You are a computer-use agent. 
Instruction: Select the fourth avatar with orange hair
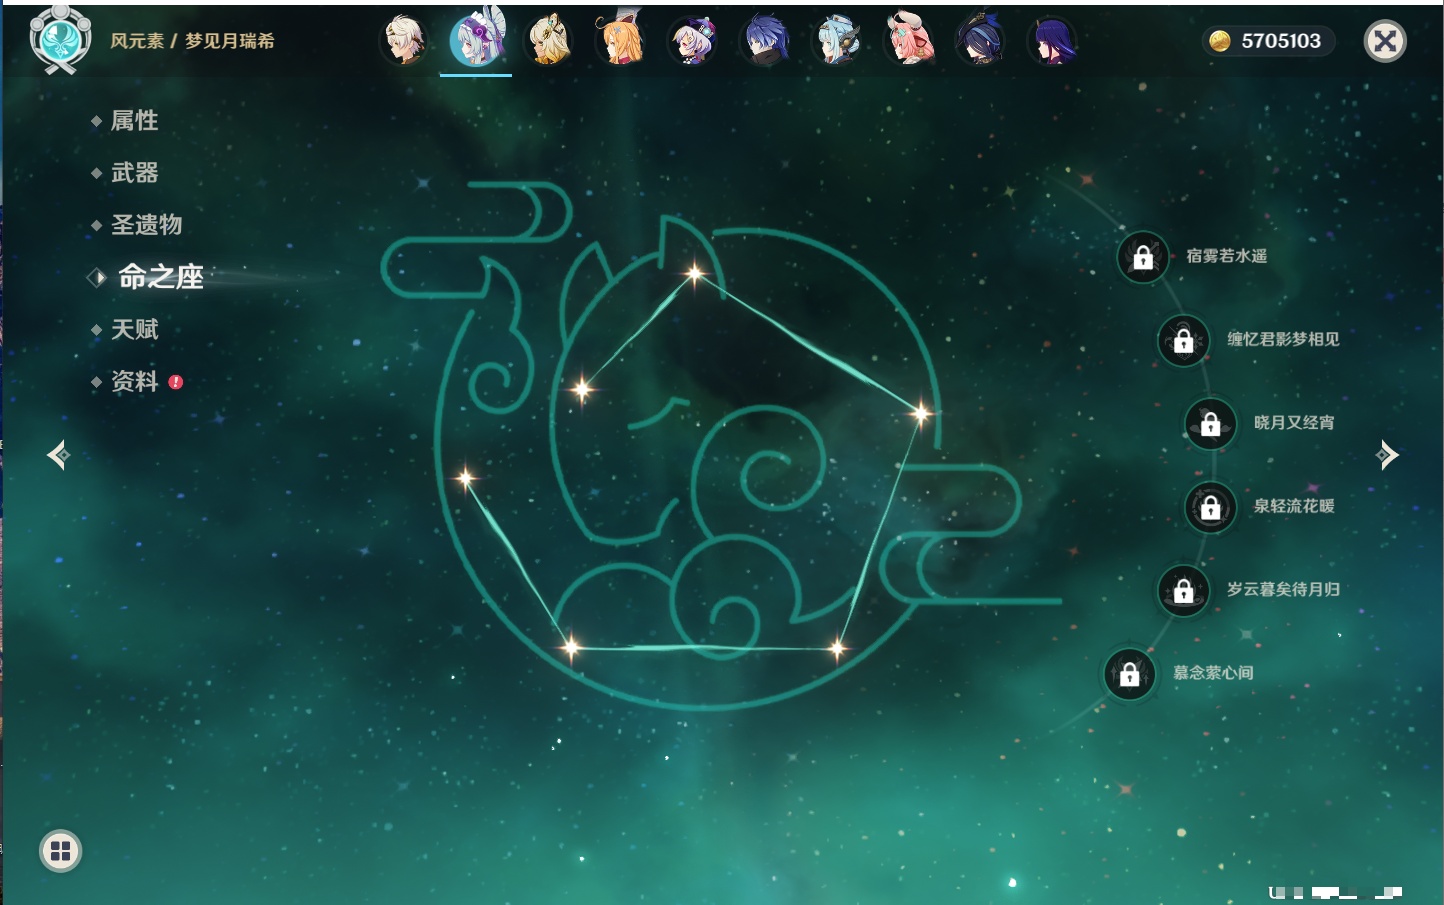point(620,41)
